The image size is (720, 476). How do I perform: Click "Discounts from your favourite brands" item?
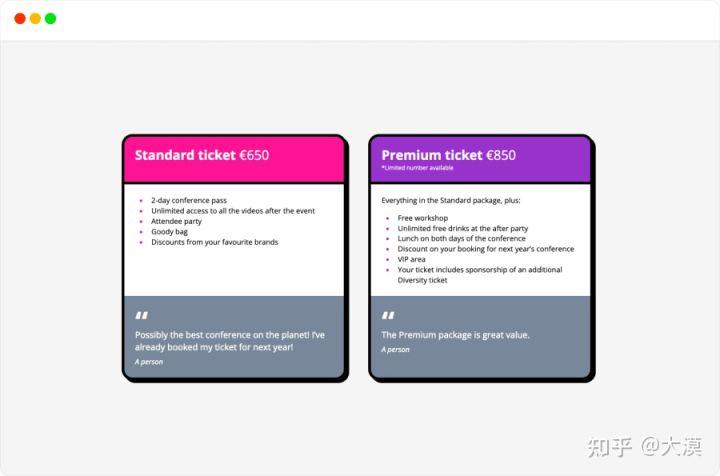[214, 242]
